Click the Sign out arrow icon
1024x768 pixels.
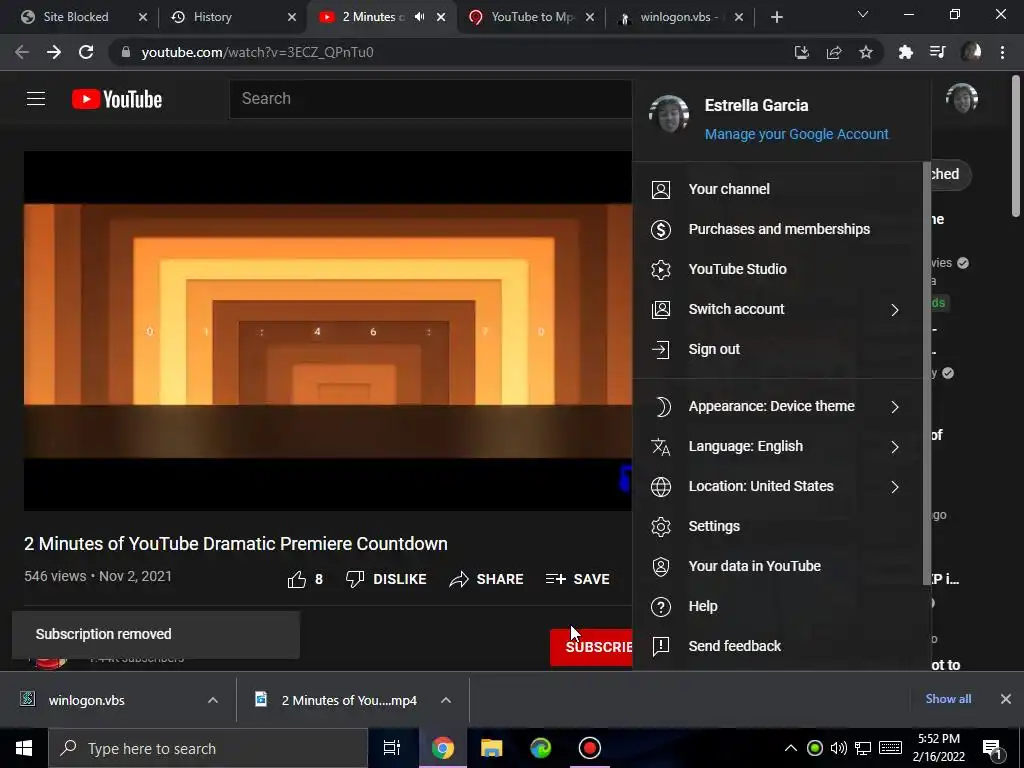(x=661, y=349)
